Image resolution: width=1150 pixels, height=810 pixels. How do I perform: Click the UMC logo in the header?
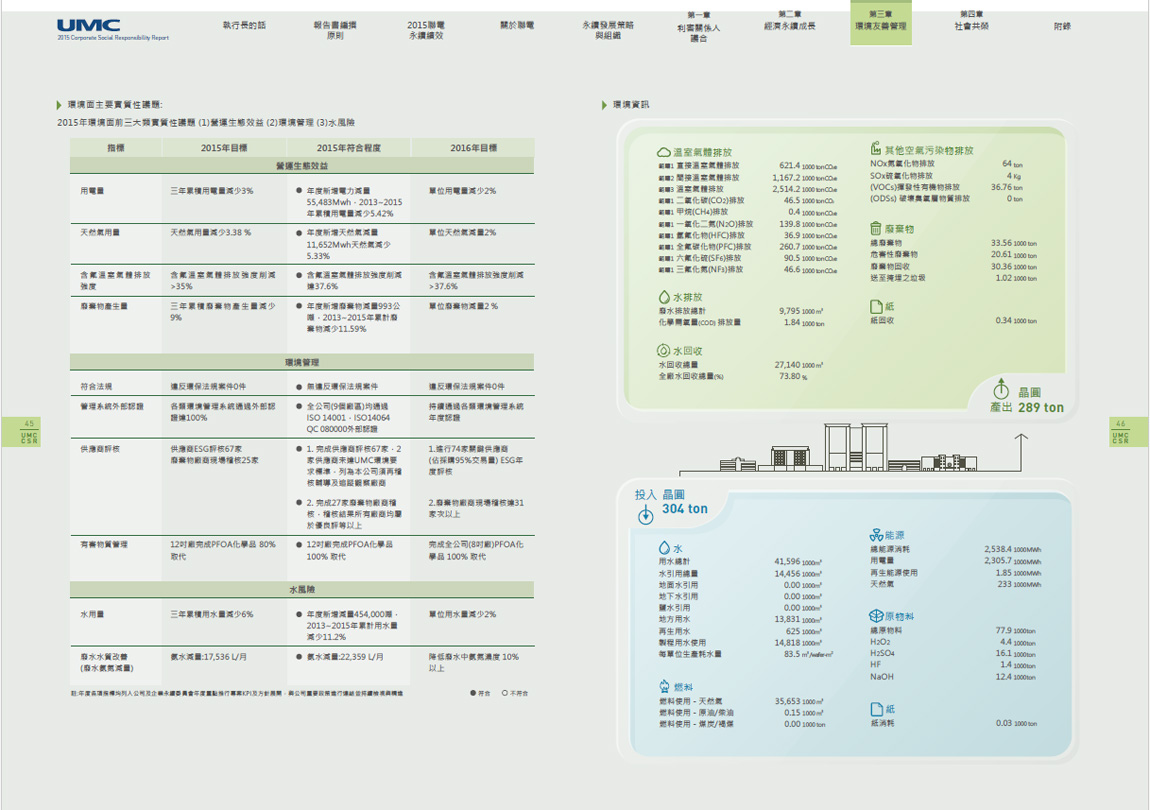(89, 25)
